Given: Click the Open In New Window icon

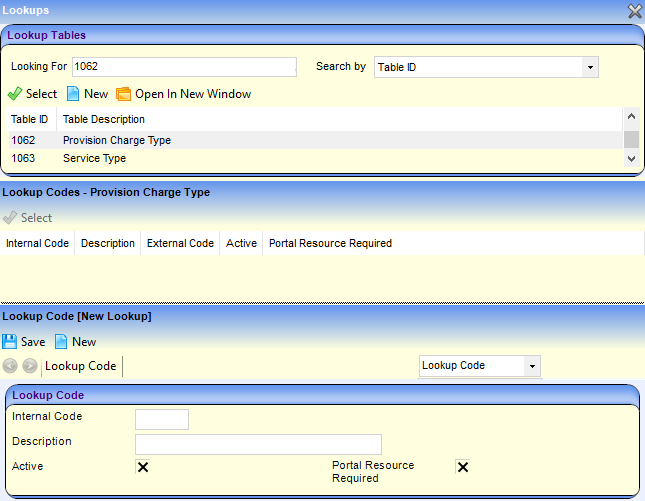Looking at the screenshot, I should pos(124,94).
